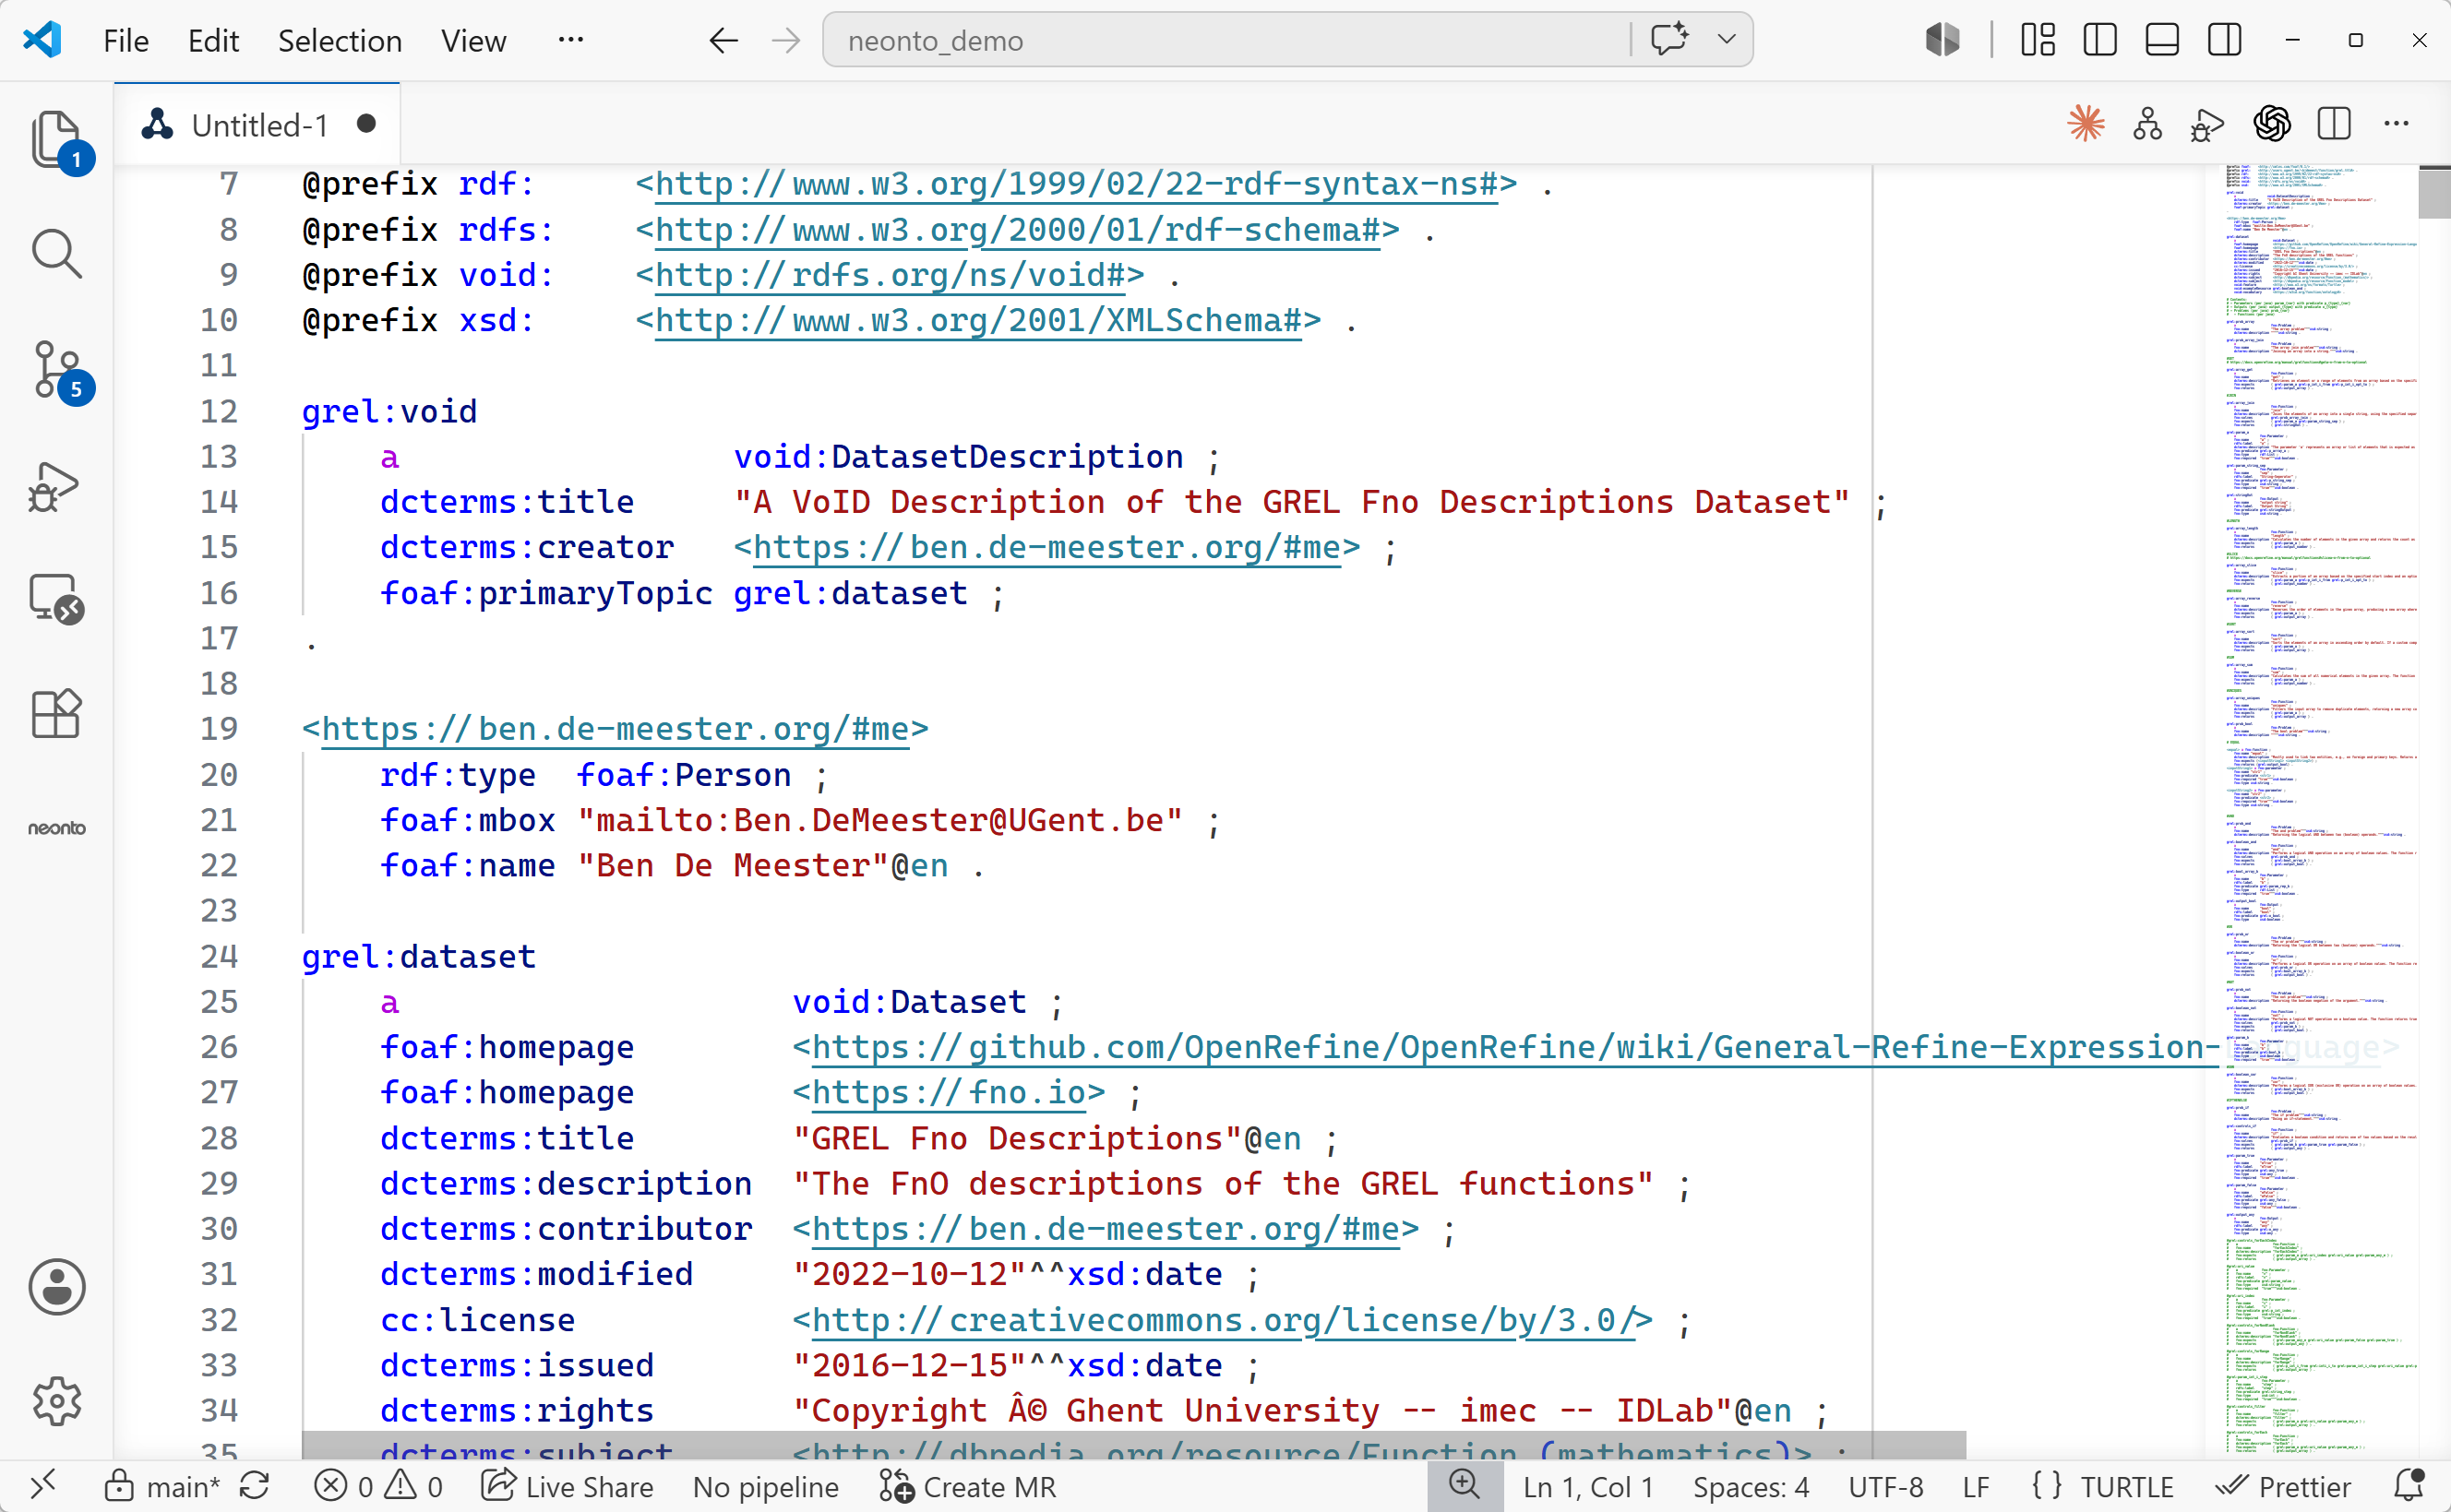This screenshot has width=2451, height=1512.
Task: Open the chat button in title bar
Action: (1669, 40)
